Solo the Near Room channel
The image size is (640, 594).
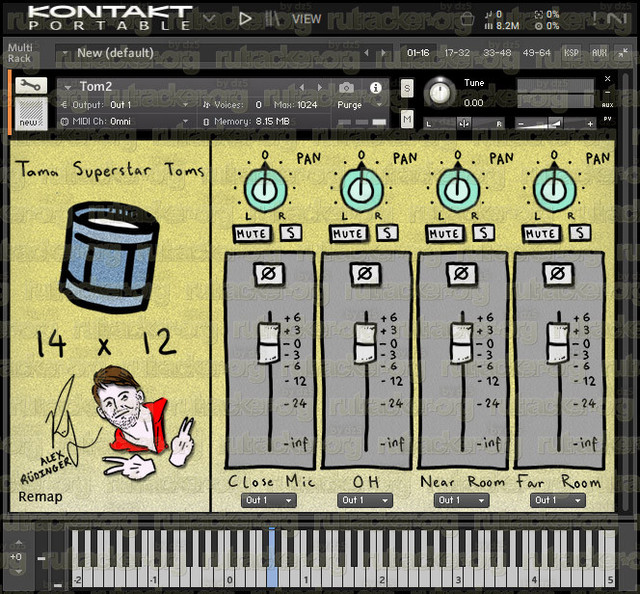(x=483, y=233)
